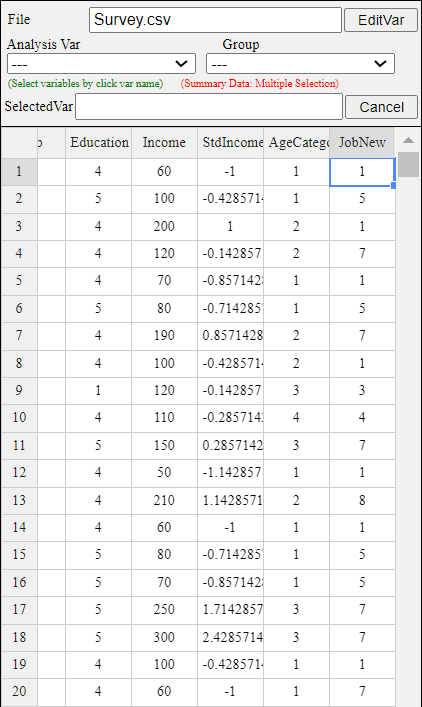Click the Education cell in row 9
Viewport: 422px width, 707px height.
99,390
